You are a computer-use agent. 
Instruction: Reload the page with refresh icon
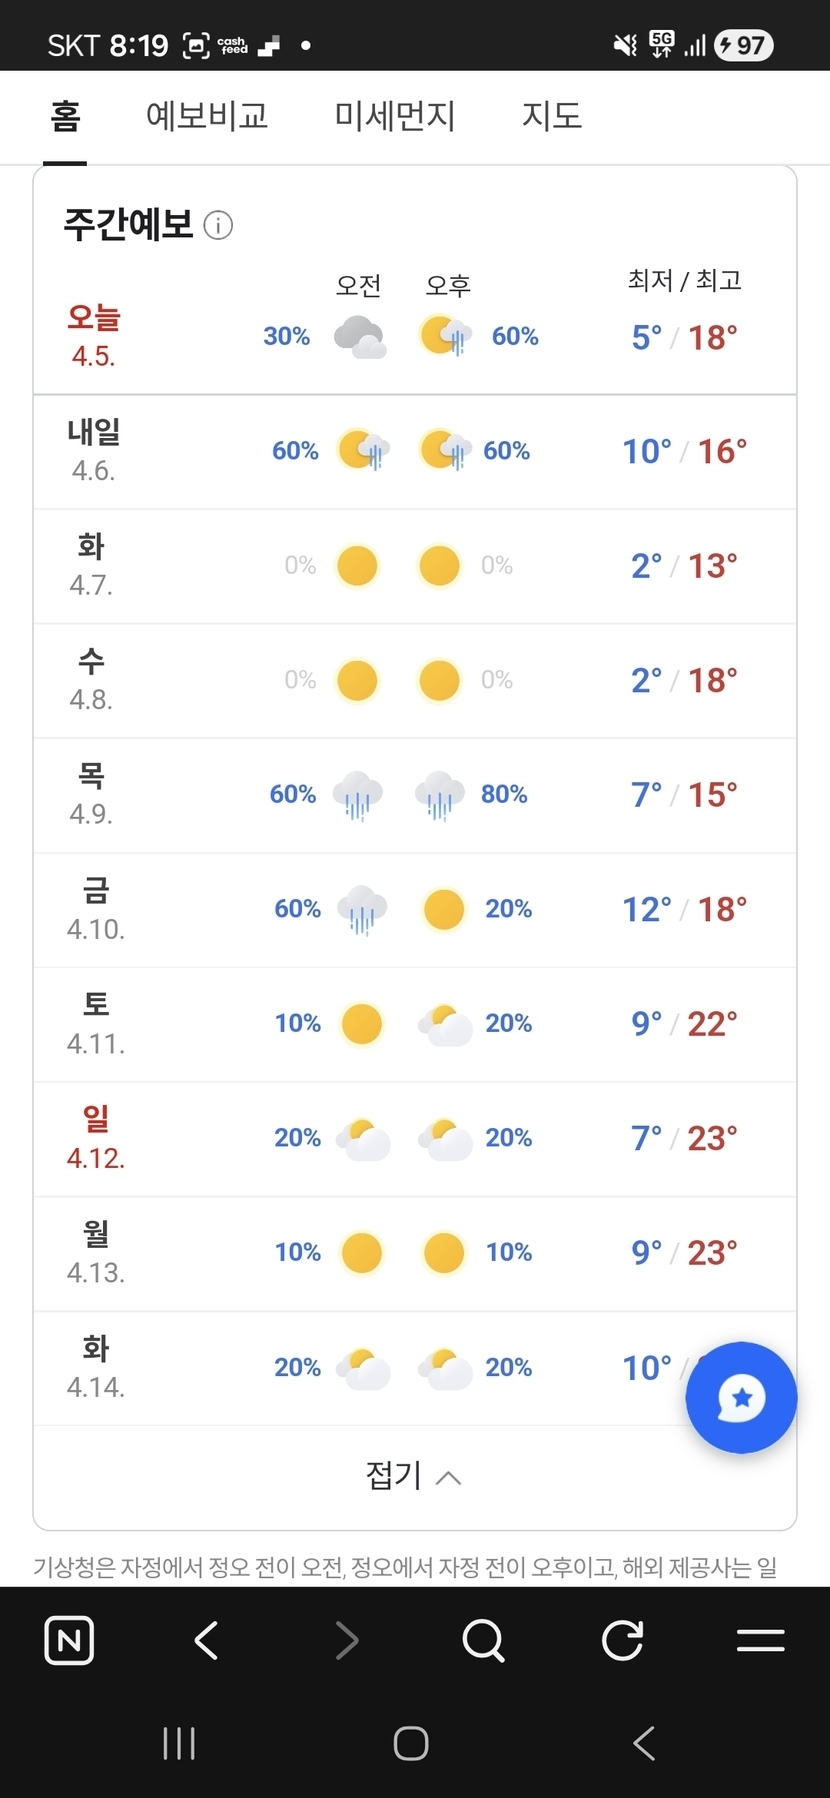click(x=622, y=1640)
